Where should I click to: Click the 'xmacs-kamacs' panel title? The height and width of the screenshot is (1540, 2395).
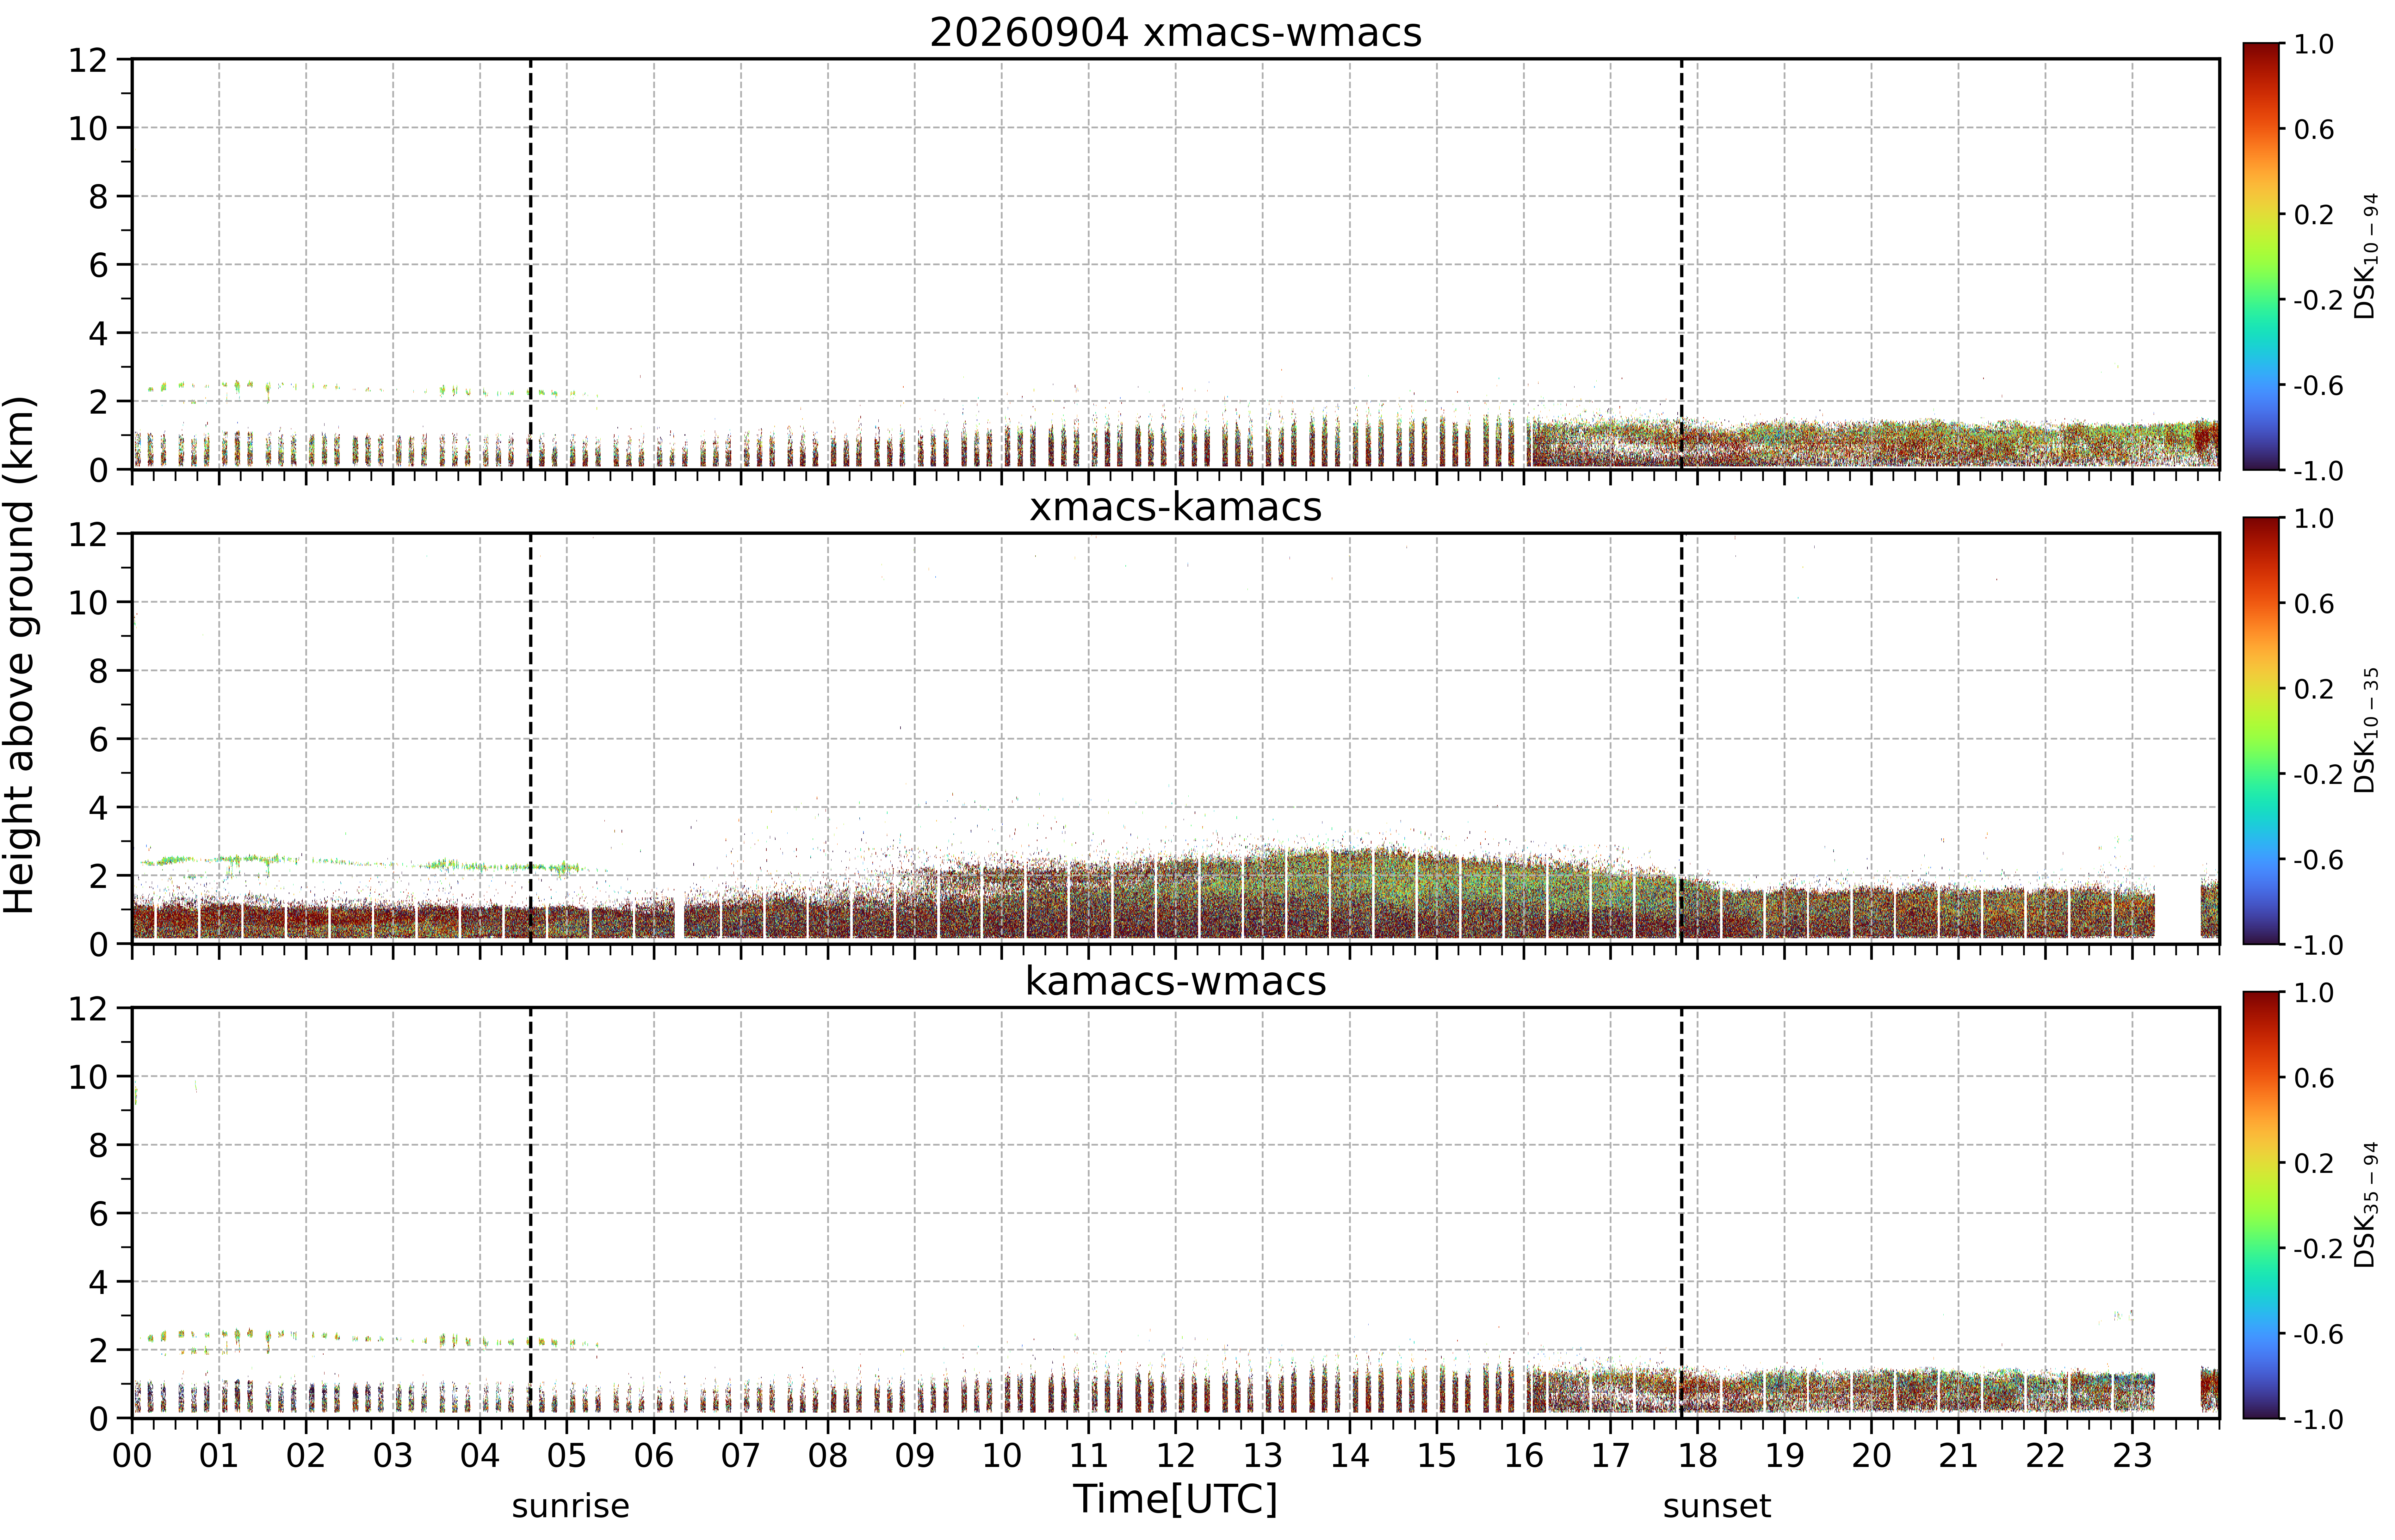(x=1175, y=507)
